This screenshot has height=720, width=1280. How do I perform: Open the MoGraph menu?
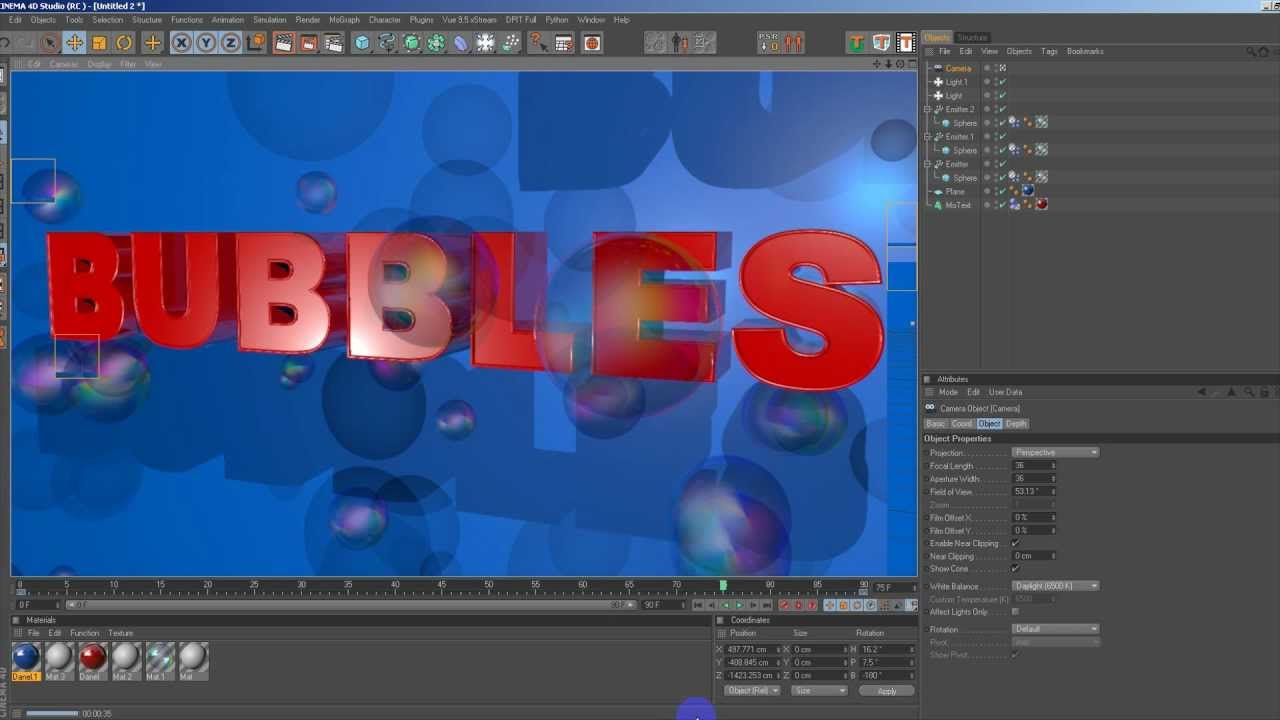coord(344,20)
